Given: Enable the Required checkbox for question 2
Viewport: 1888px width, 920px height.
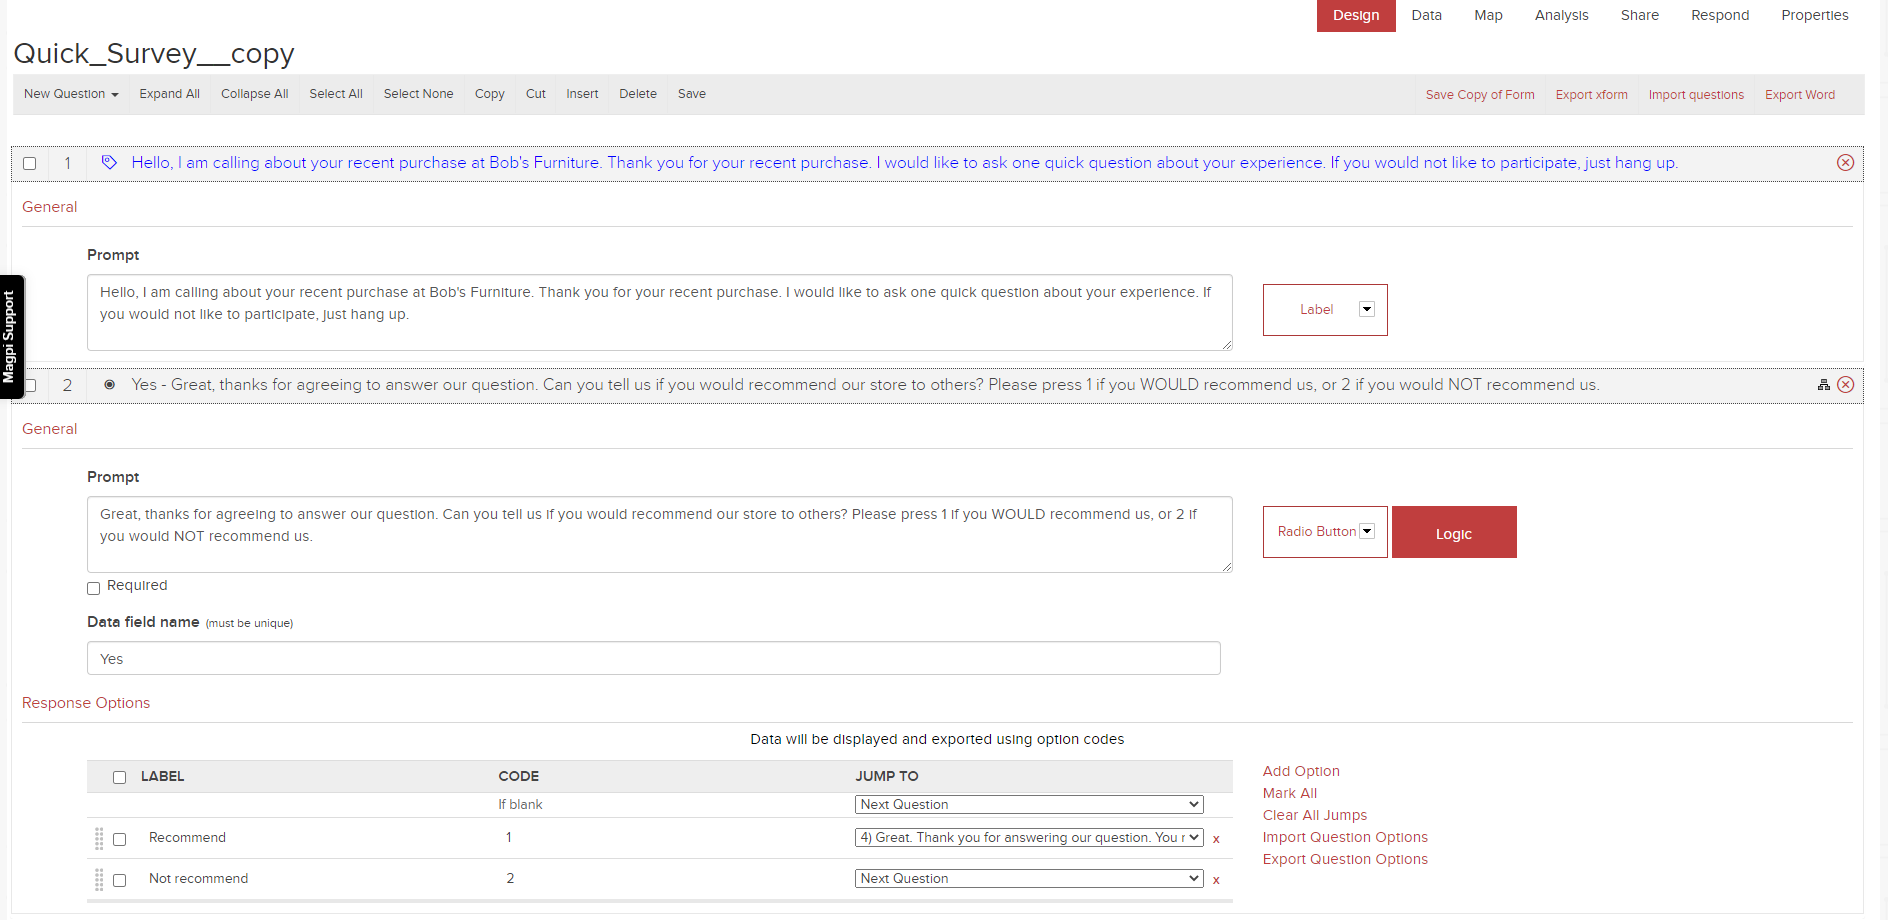Looking at the screenshot, I should pos(93,588).
